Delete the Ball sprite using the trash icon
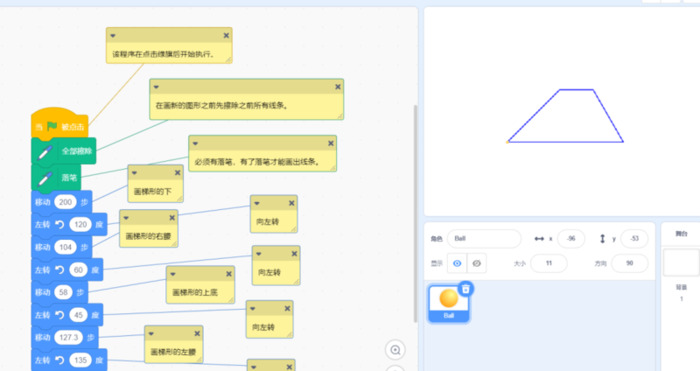 [x=466, y=289]
